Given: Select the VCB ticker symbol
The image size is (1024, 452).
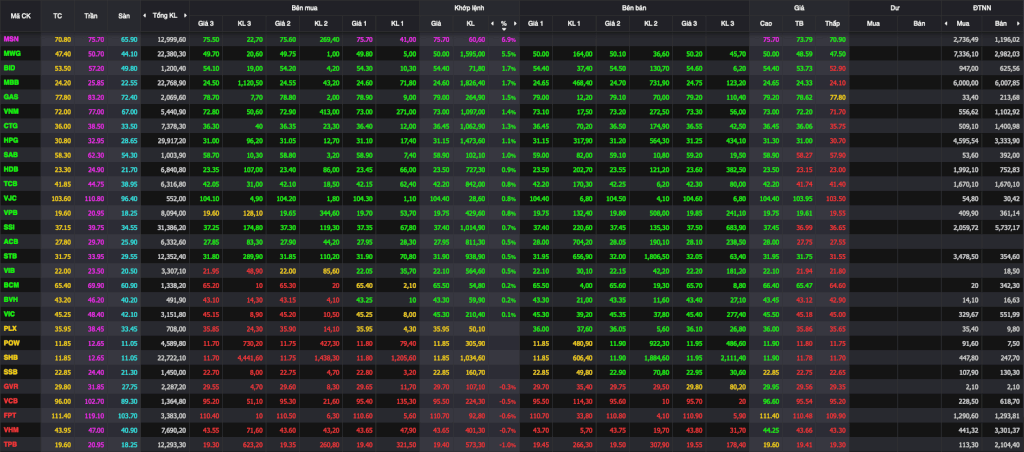Looking at the screenshot, I should tap(10, 401).
